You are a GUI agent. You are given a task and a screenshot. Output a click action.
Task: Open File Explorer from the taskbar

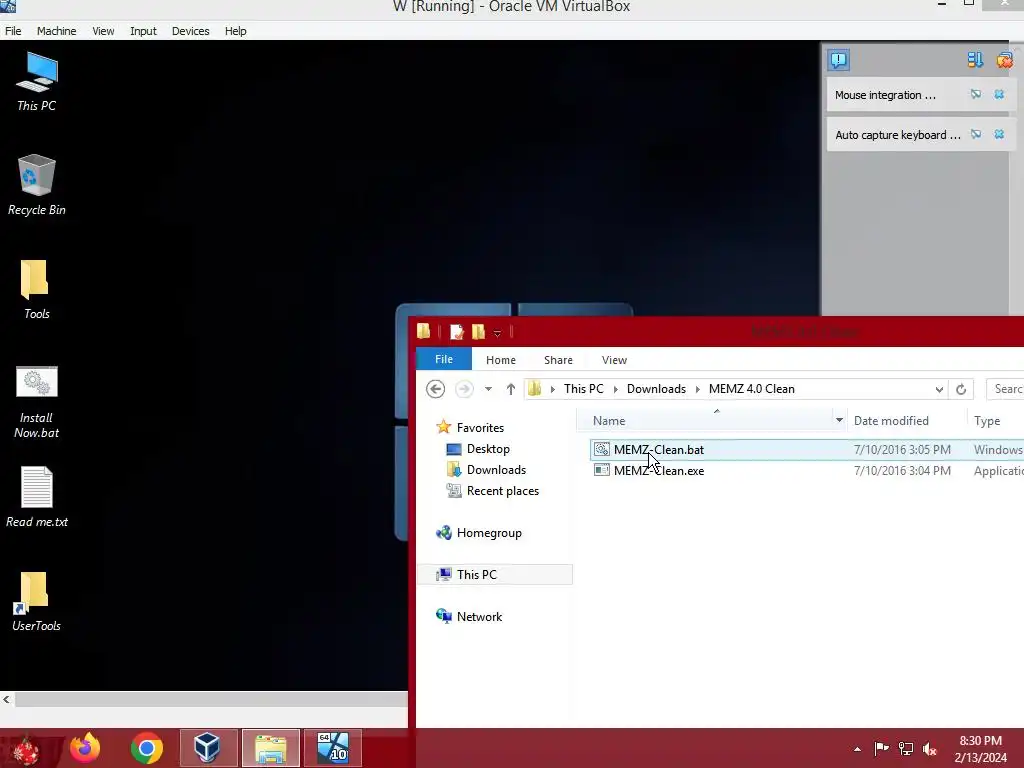pos(270,748)
